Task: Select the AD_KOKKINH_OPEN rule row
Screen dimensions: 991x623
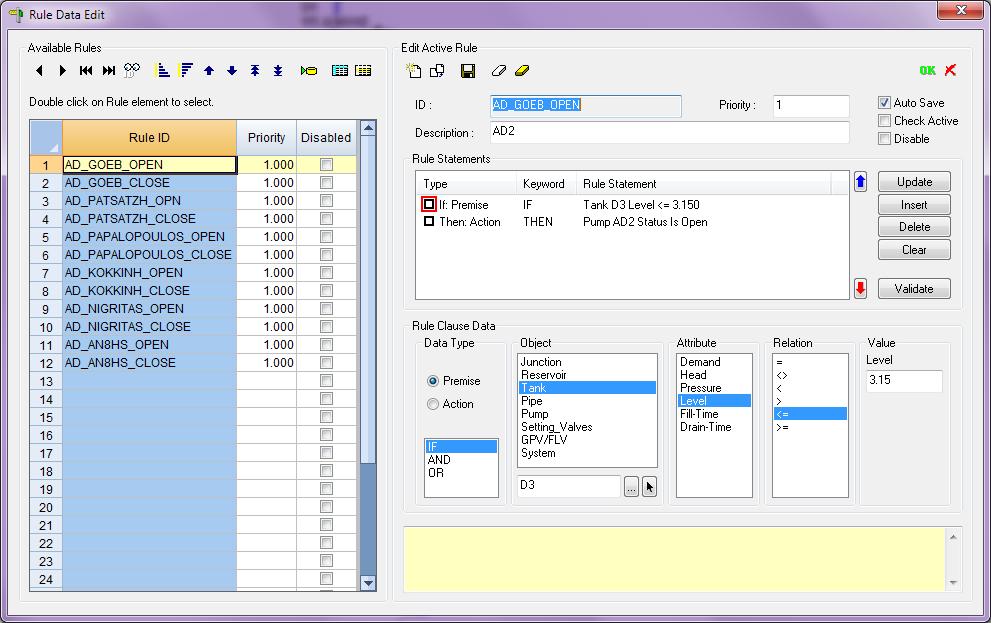Action: point(149,272)
